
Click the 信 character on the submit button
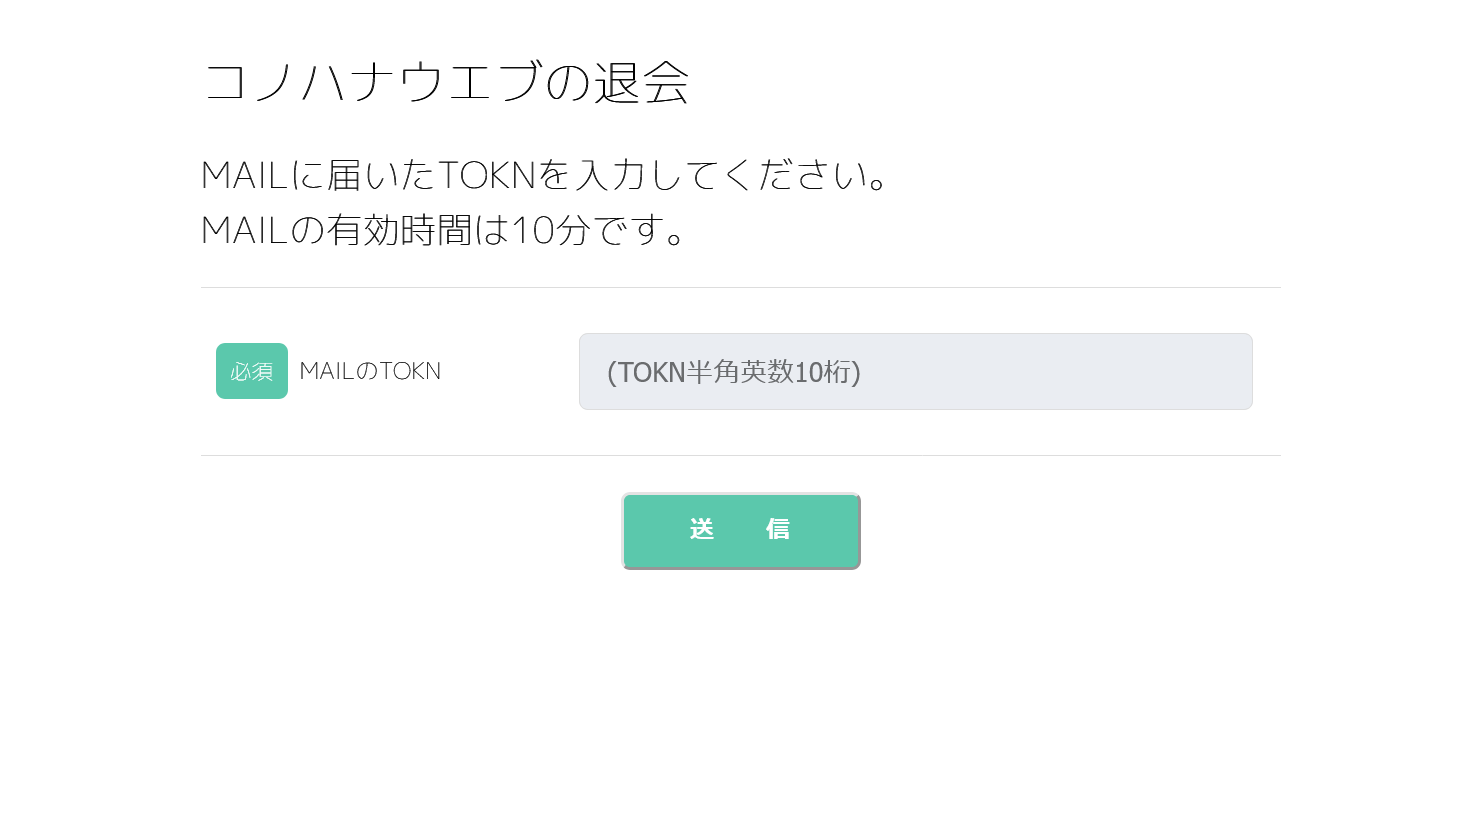click(778, 529)
